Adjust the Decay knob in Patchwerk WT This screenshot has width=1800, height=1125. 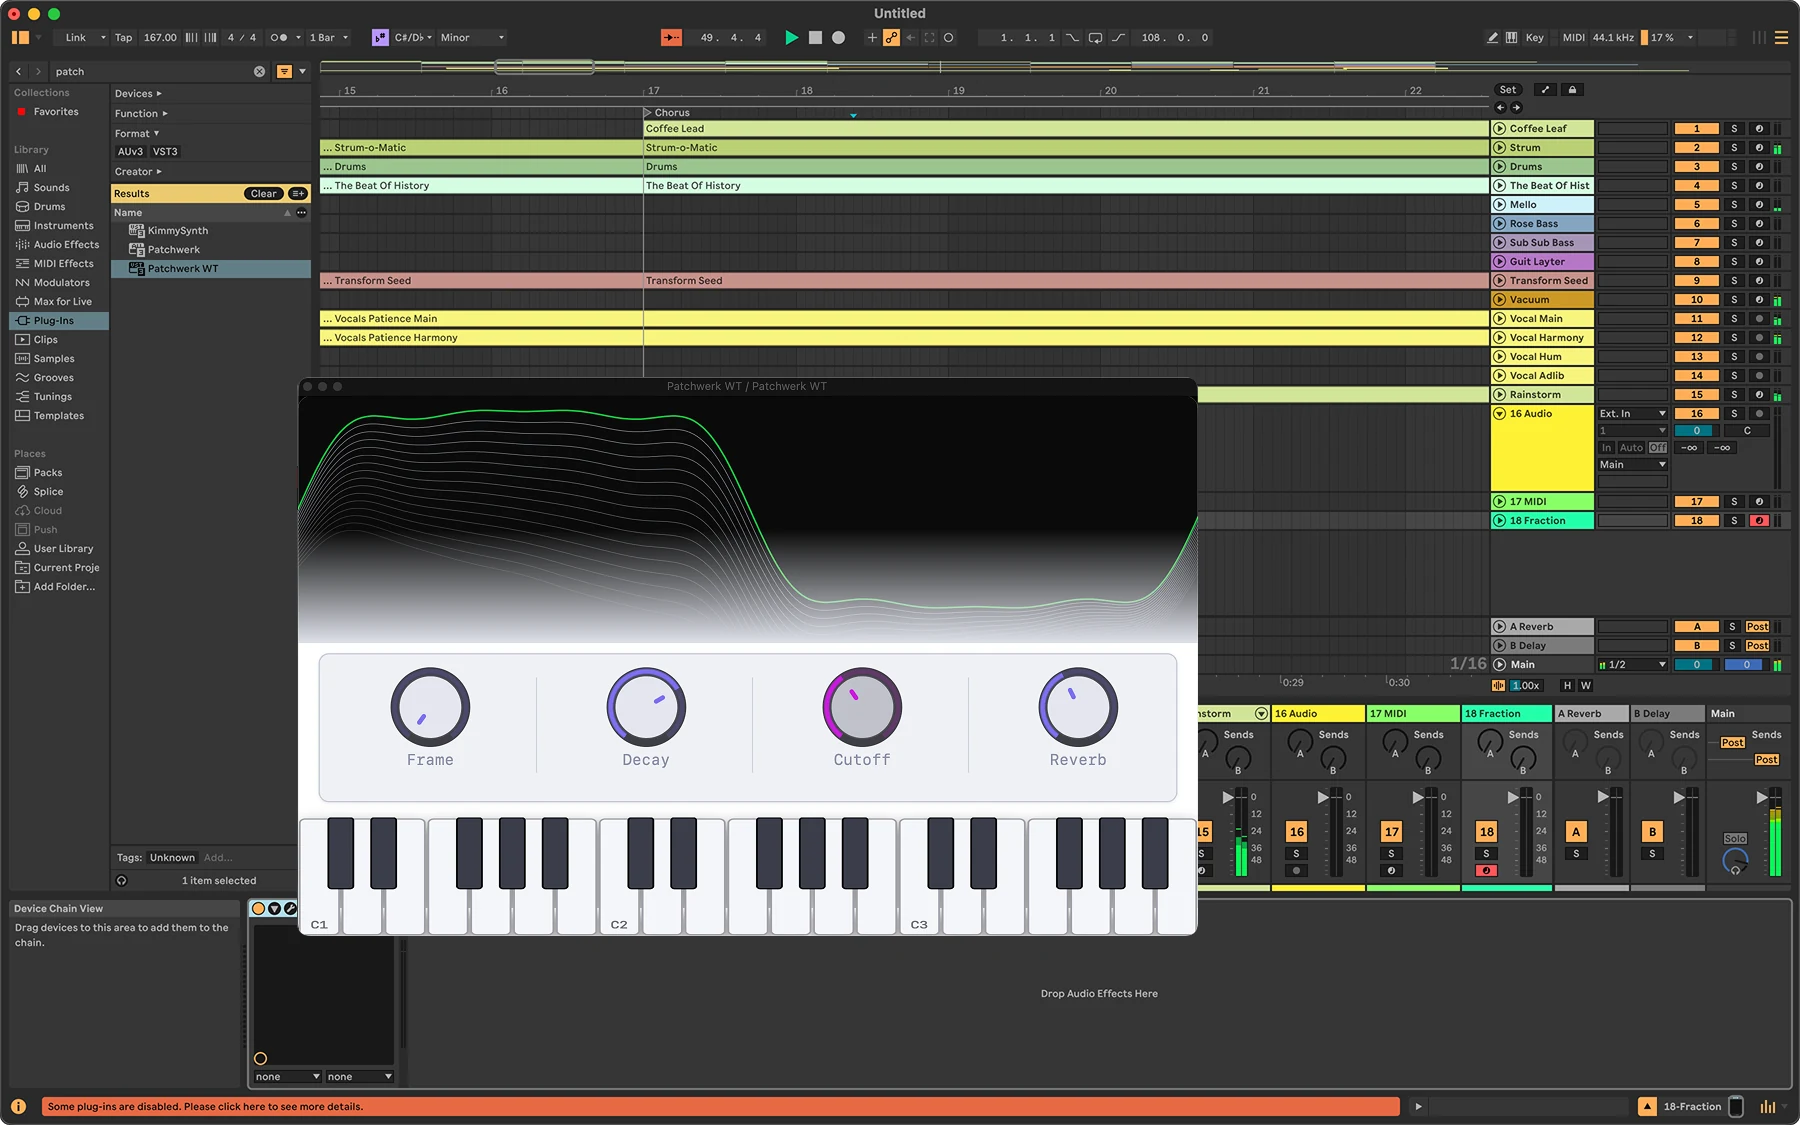pyautogui.click(x=646, y=707)
